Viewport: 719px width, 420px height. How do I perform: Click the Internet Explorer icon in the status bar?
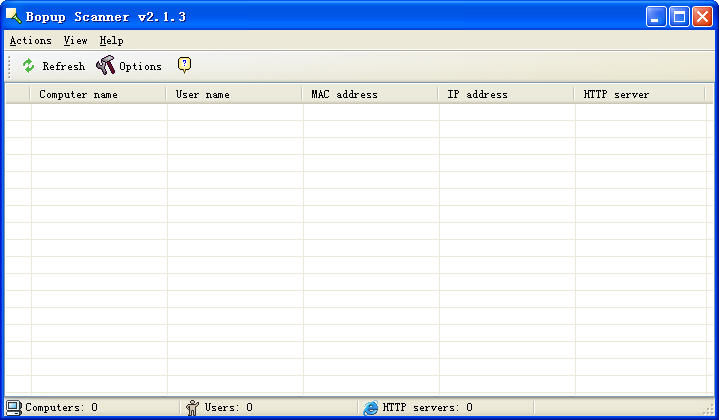click(x=371, y=408)
